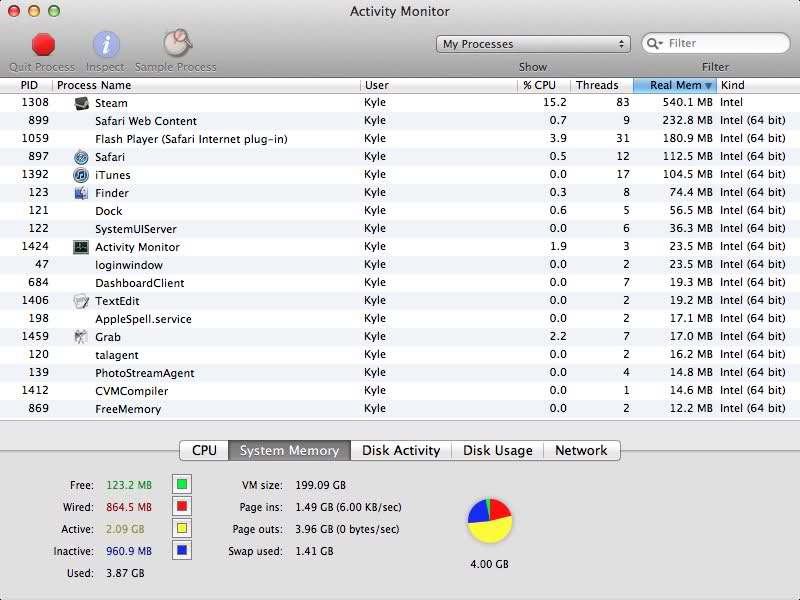Click the 123.2 MB Free memory value
Screen dimensions: 800x600
[129, 485]
